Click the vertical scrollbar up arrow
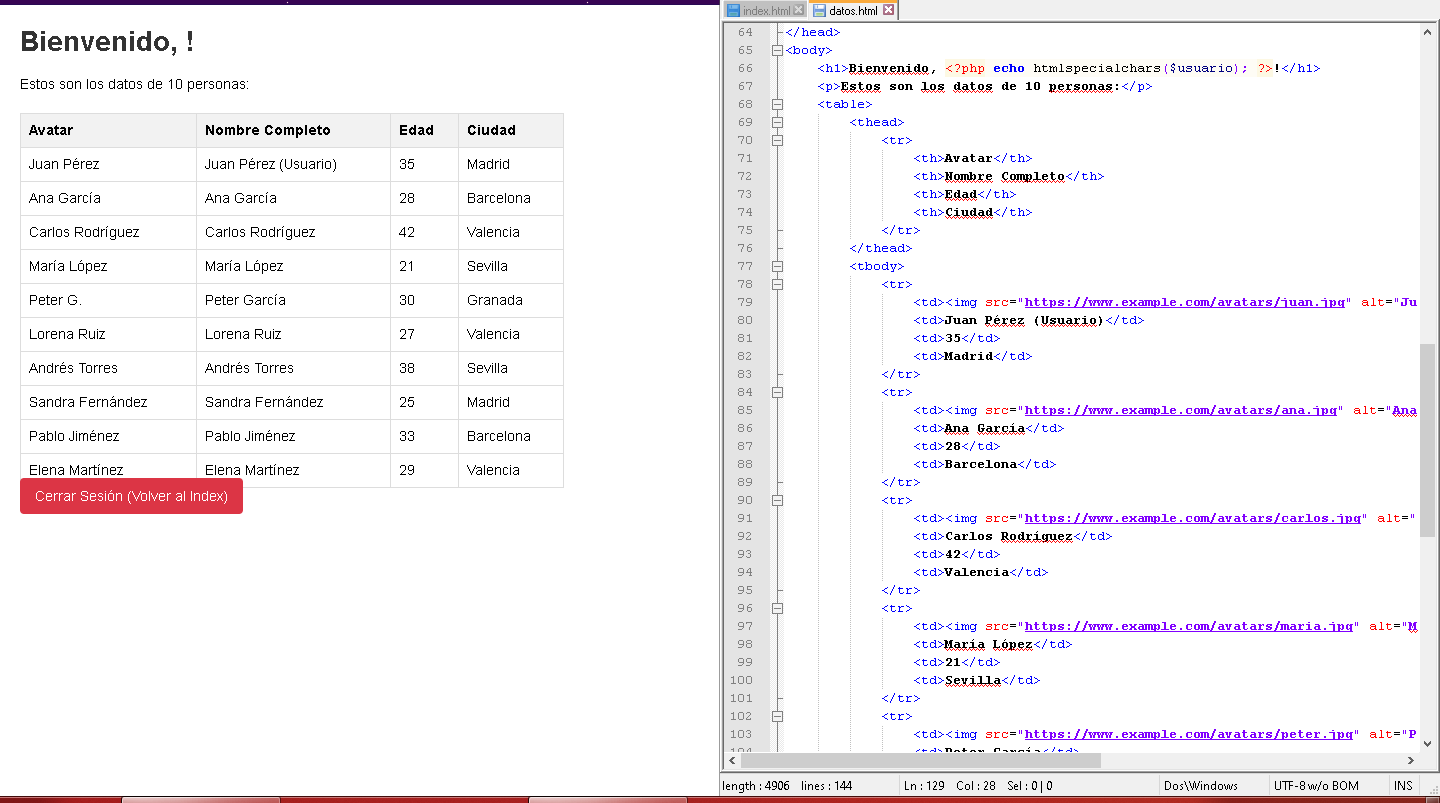Viewport: 1440px width, 803px height. (1427, 32)
